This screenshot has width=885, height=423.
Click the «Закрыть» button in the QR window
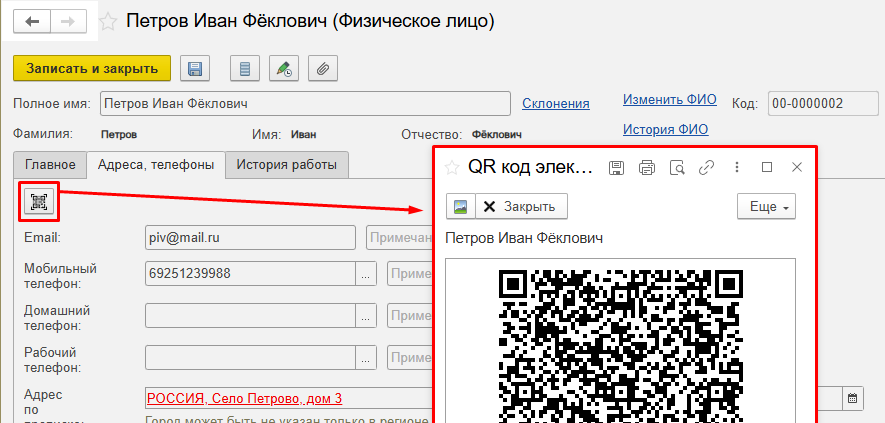click(x=522, y=206)
